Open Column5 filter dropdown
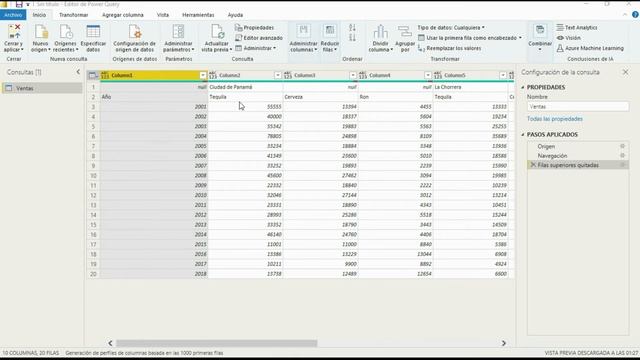Image resolution: width=640 pixels, height=360 pixels. click(503, 75)
